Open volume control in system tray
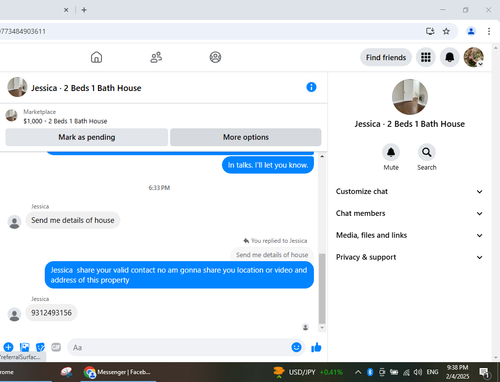 pos(418,372)
